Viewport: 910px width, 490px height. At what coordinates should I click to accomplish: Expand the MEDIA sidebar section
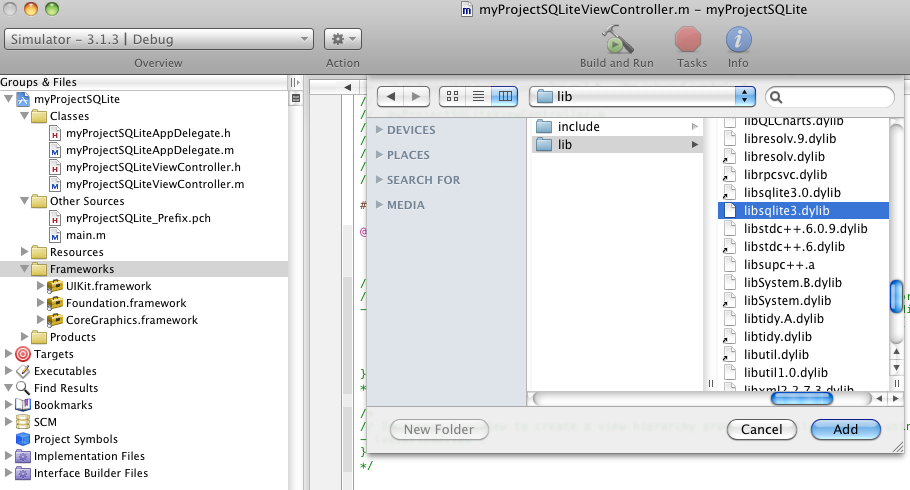(380, 204)
